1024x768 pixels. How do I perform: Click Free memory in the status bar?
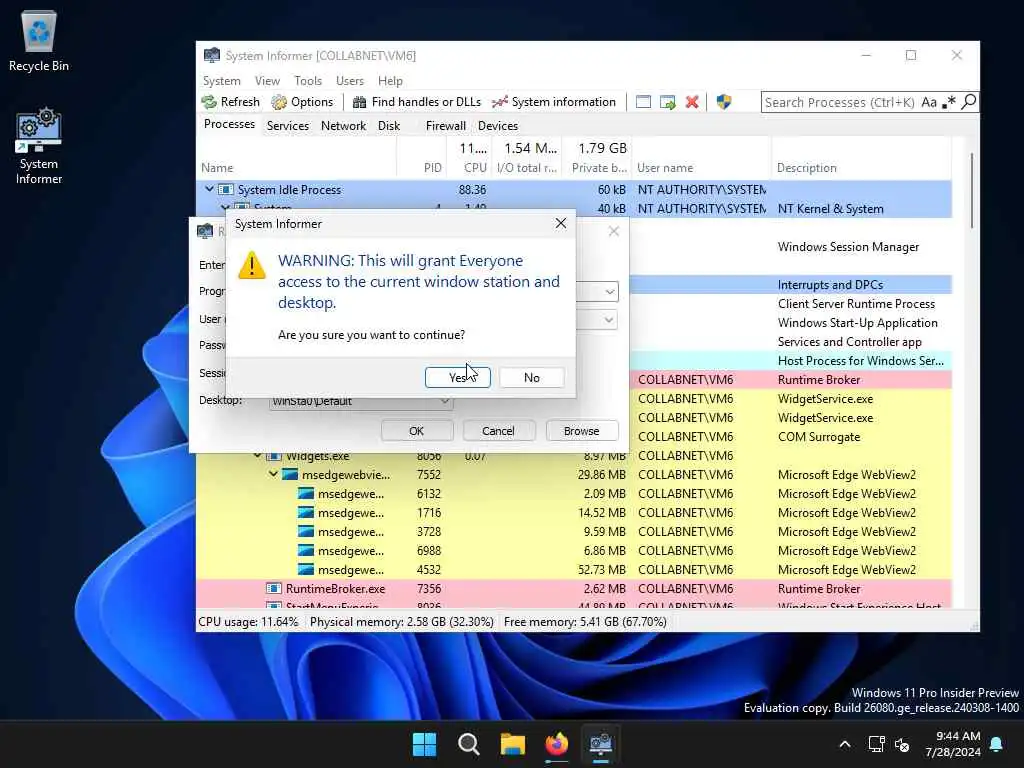[585, 622]
